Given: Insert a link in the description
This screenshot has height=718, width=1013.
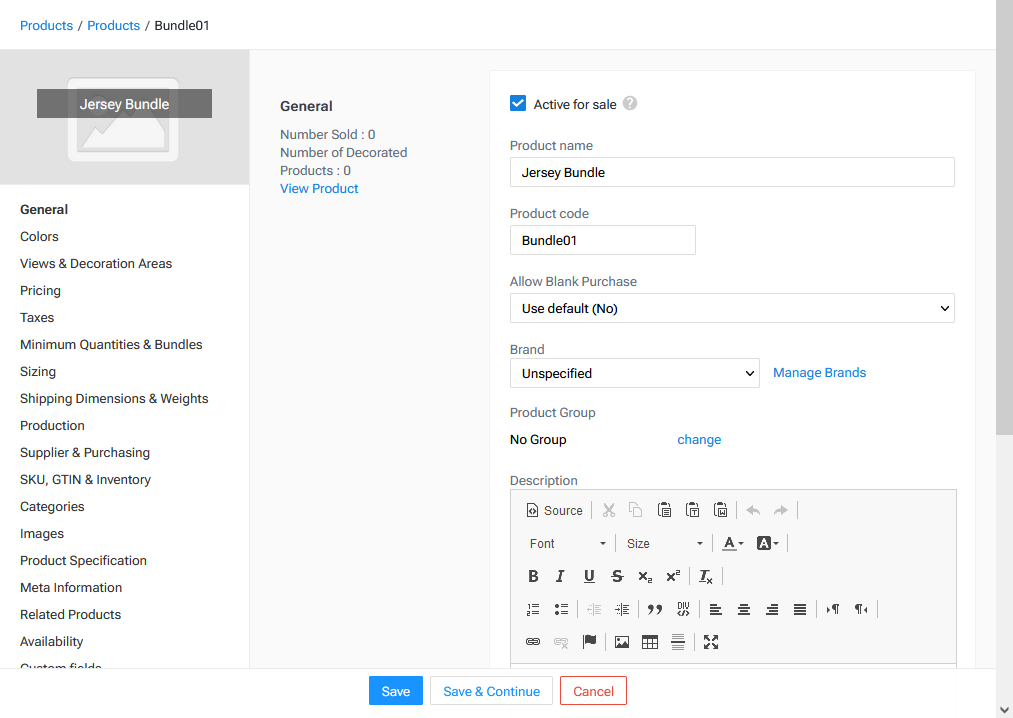Looking at the screenshot, I should coord(533,642).
